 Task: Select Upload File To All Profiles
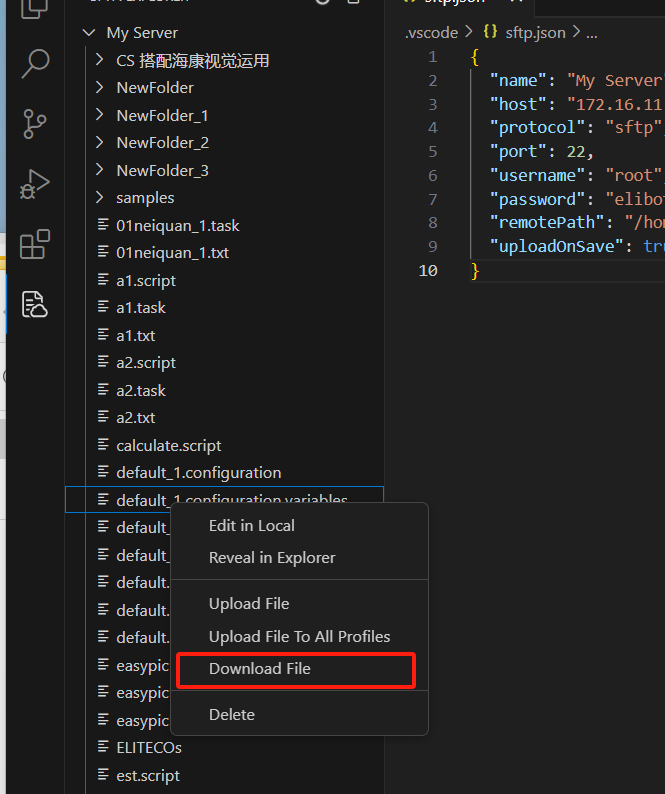coord(299,637)
